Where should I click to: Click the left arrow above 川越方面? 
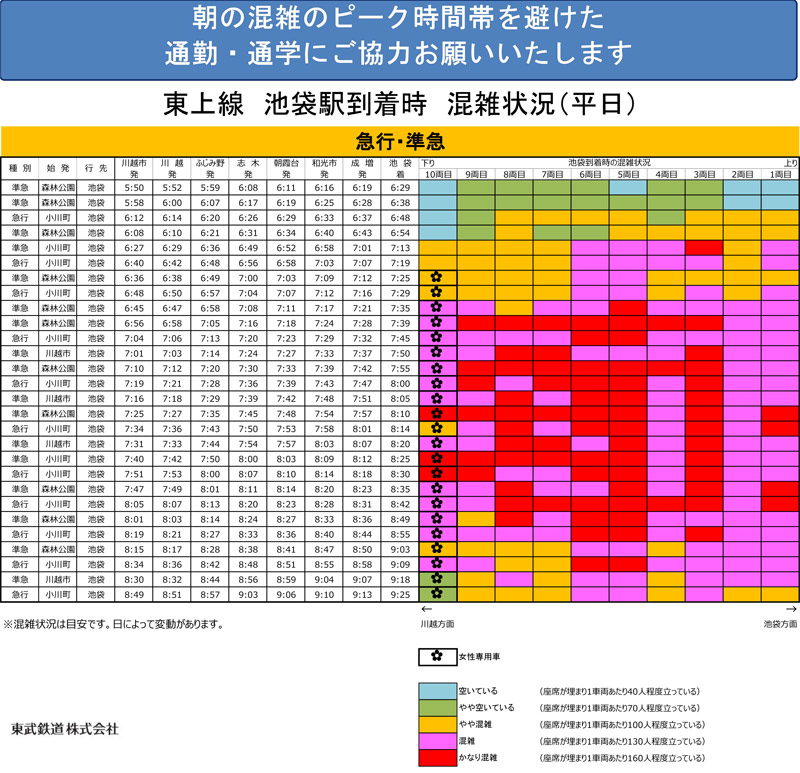(426, 608)
